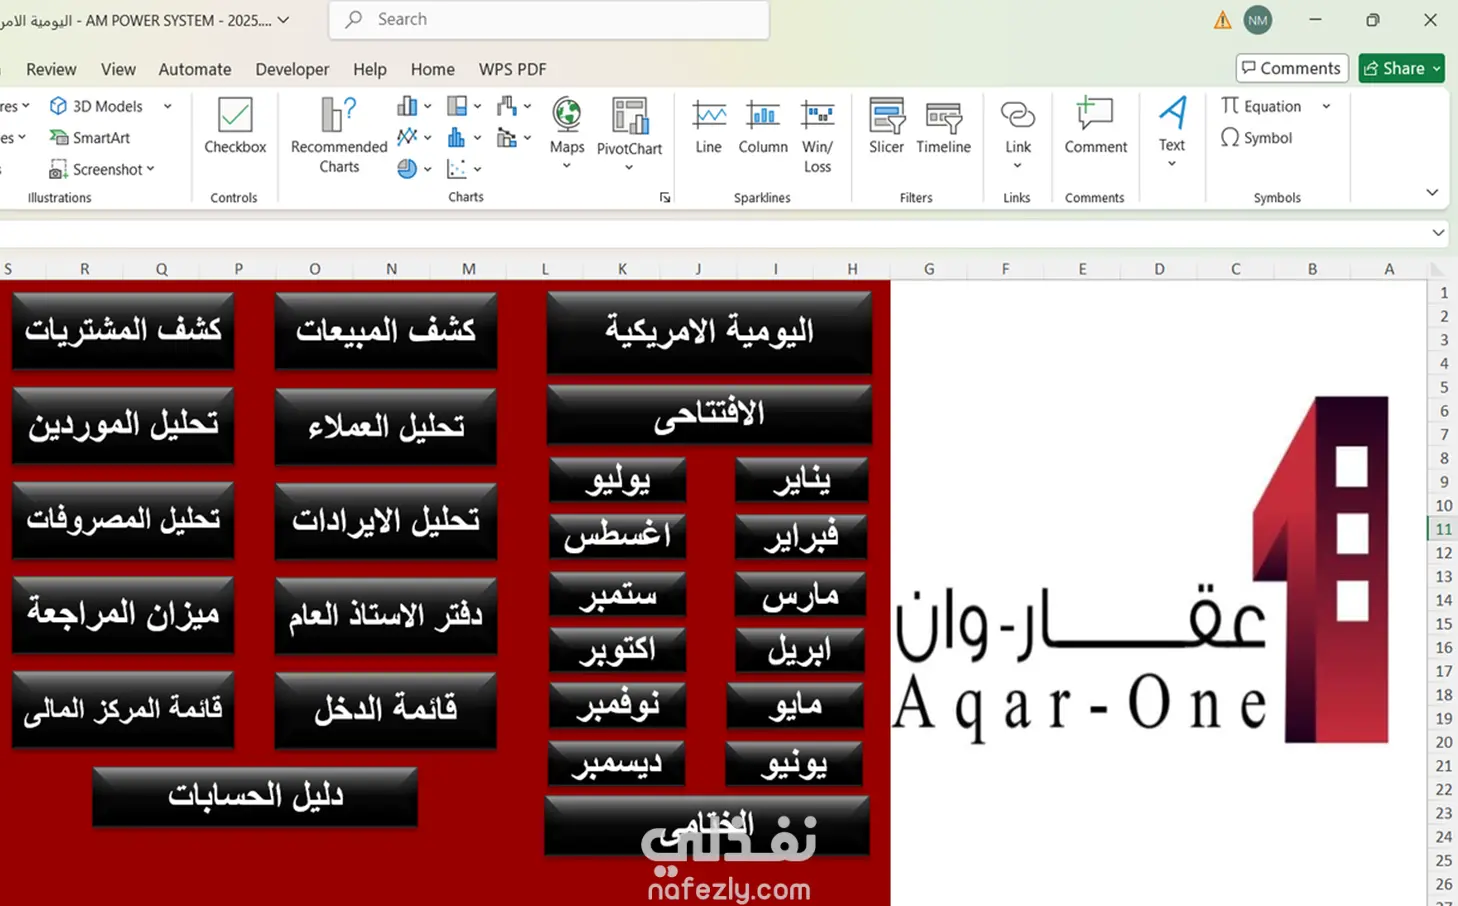This screenshot has width=1458, height=906.
Task: Insert a SmartArt graphic
Action: click(90, 138)
